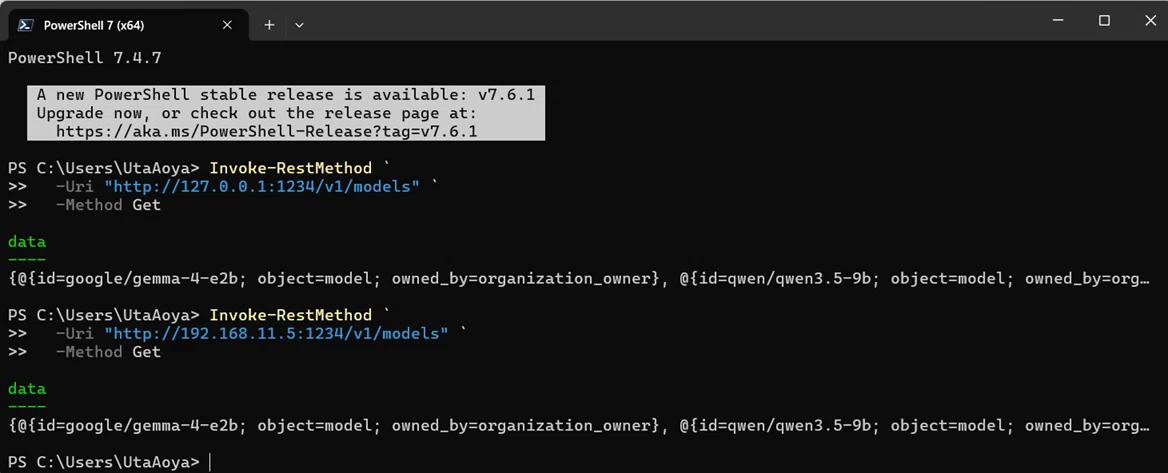Close the terminal window
1168x473 pixels.
click(x=1149, y=20)
